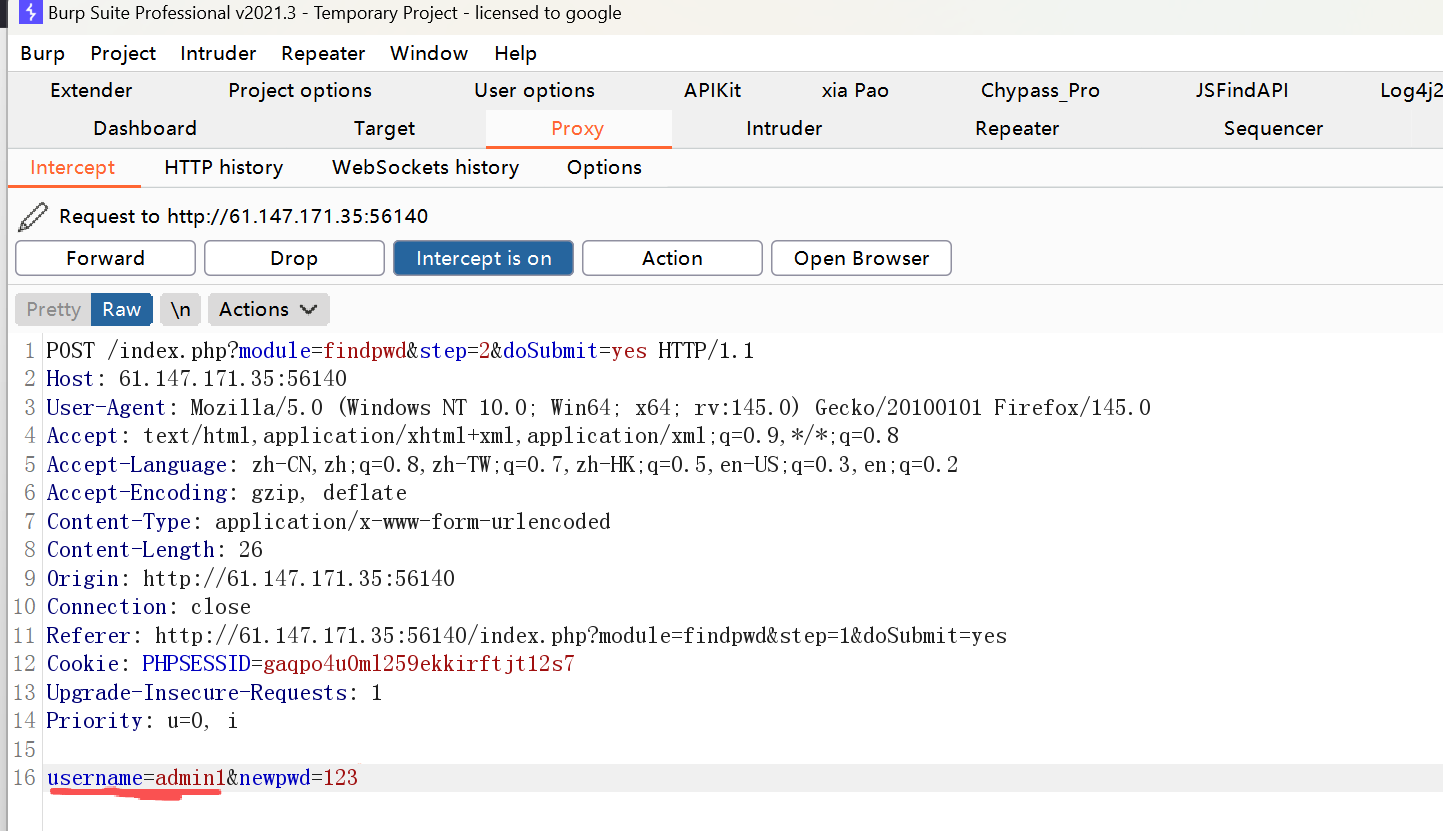
Task: Click the Request to http://61.147.171.35:56140 label
Action: tap(244, 216)
